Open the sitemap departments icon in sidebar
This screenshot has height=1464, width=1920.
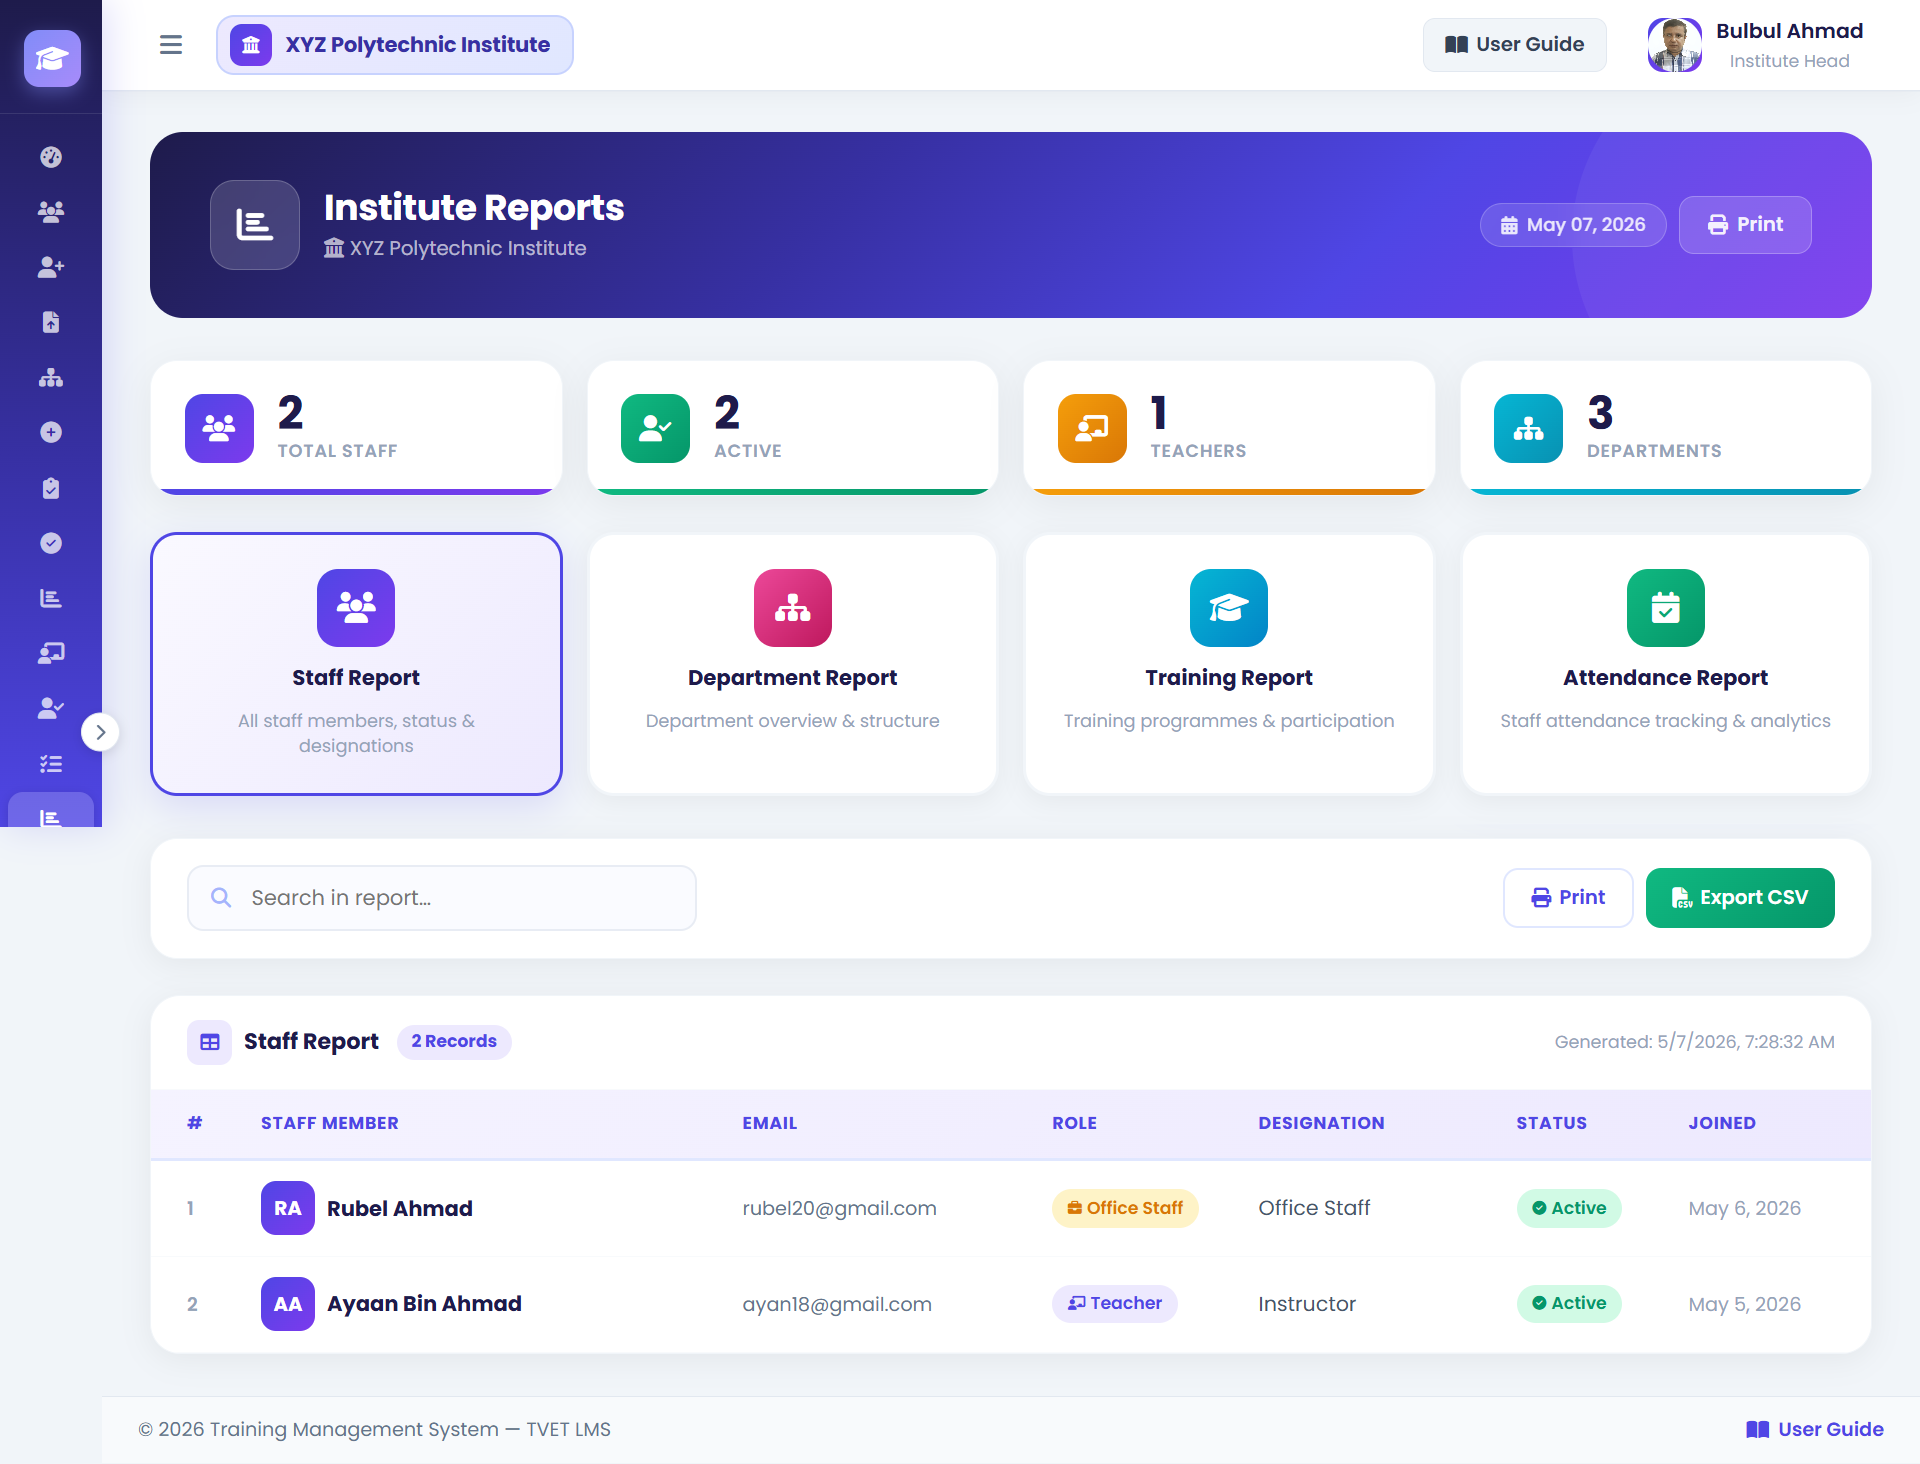coord(51,378)
